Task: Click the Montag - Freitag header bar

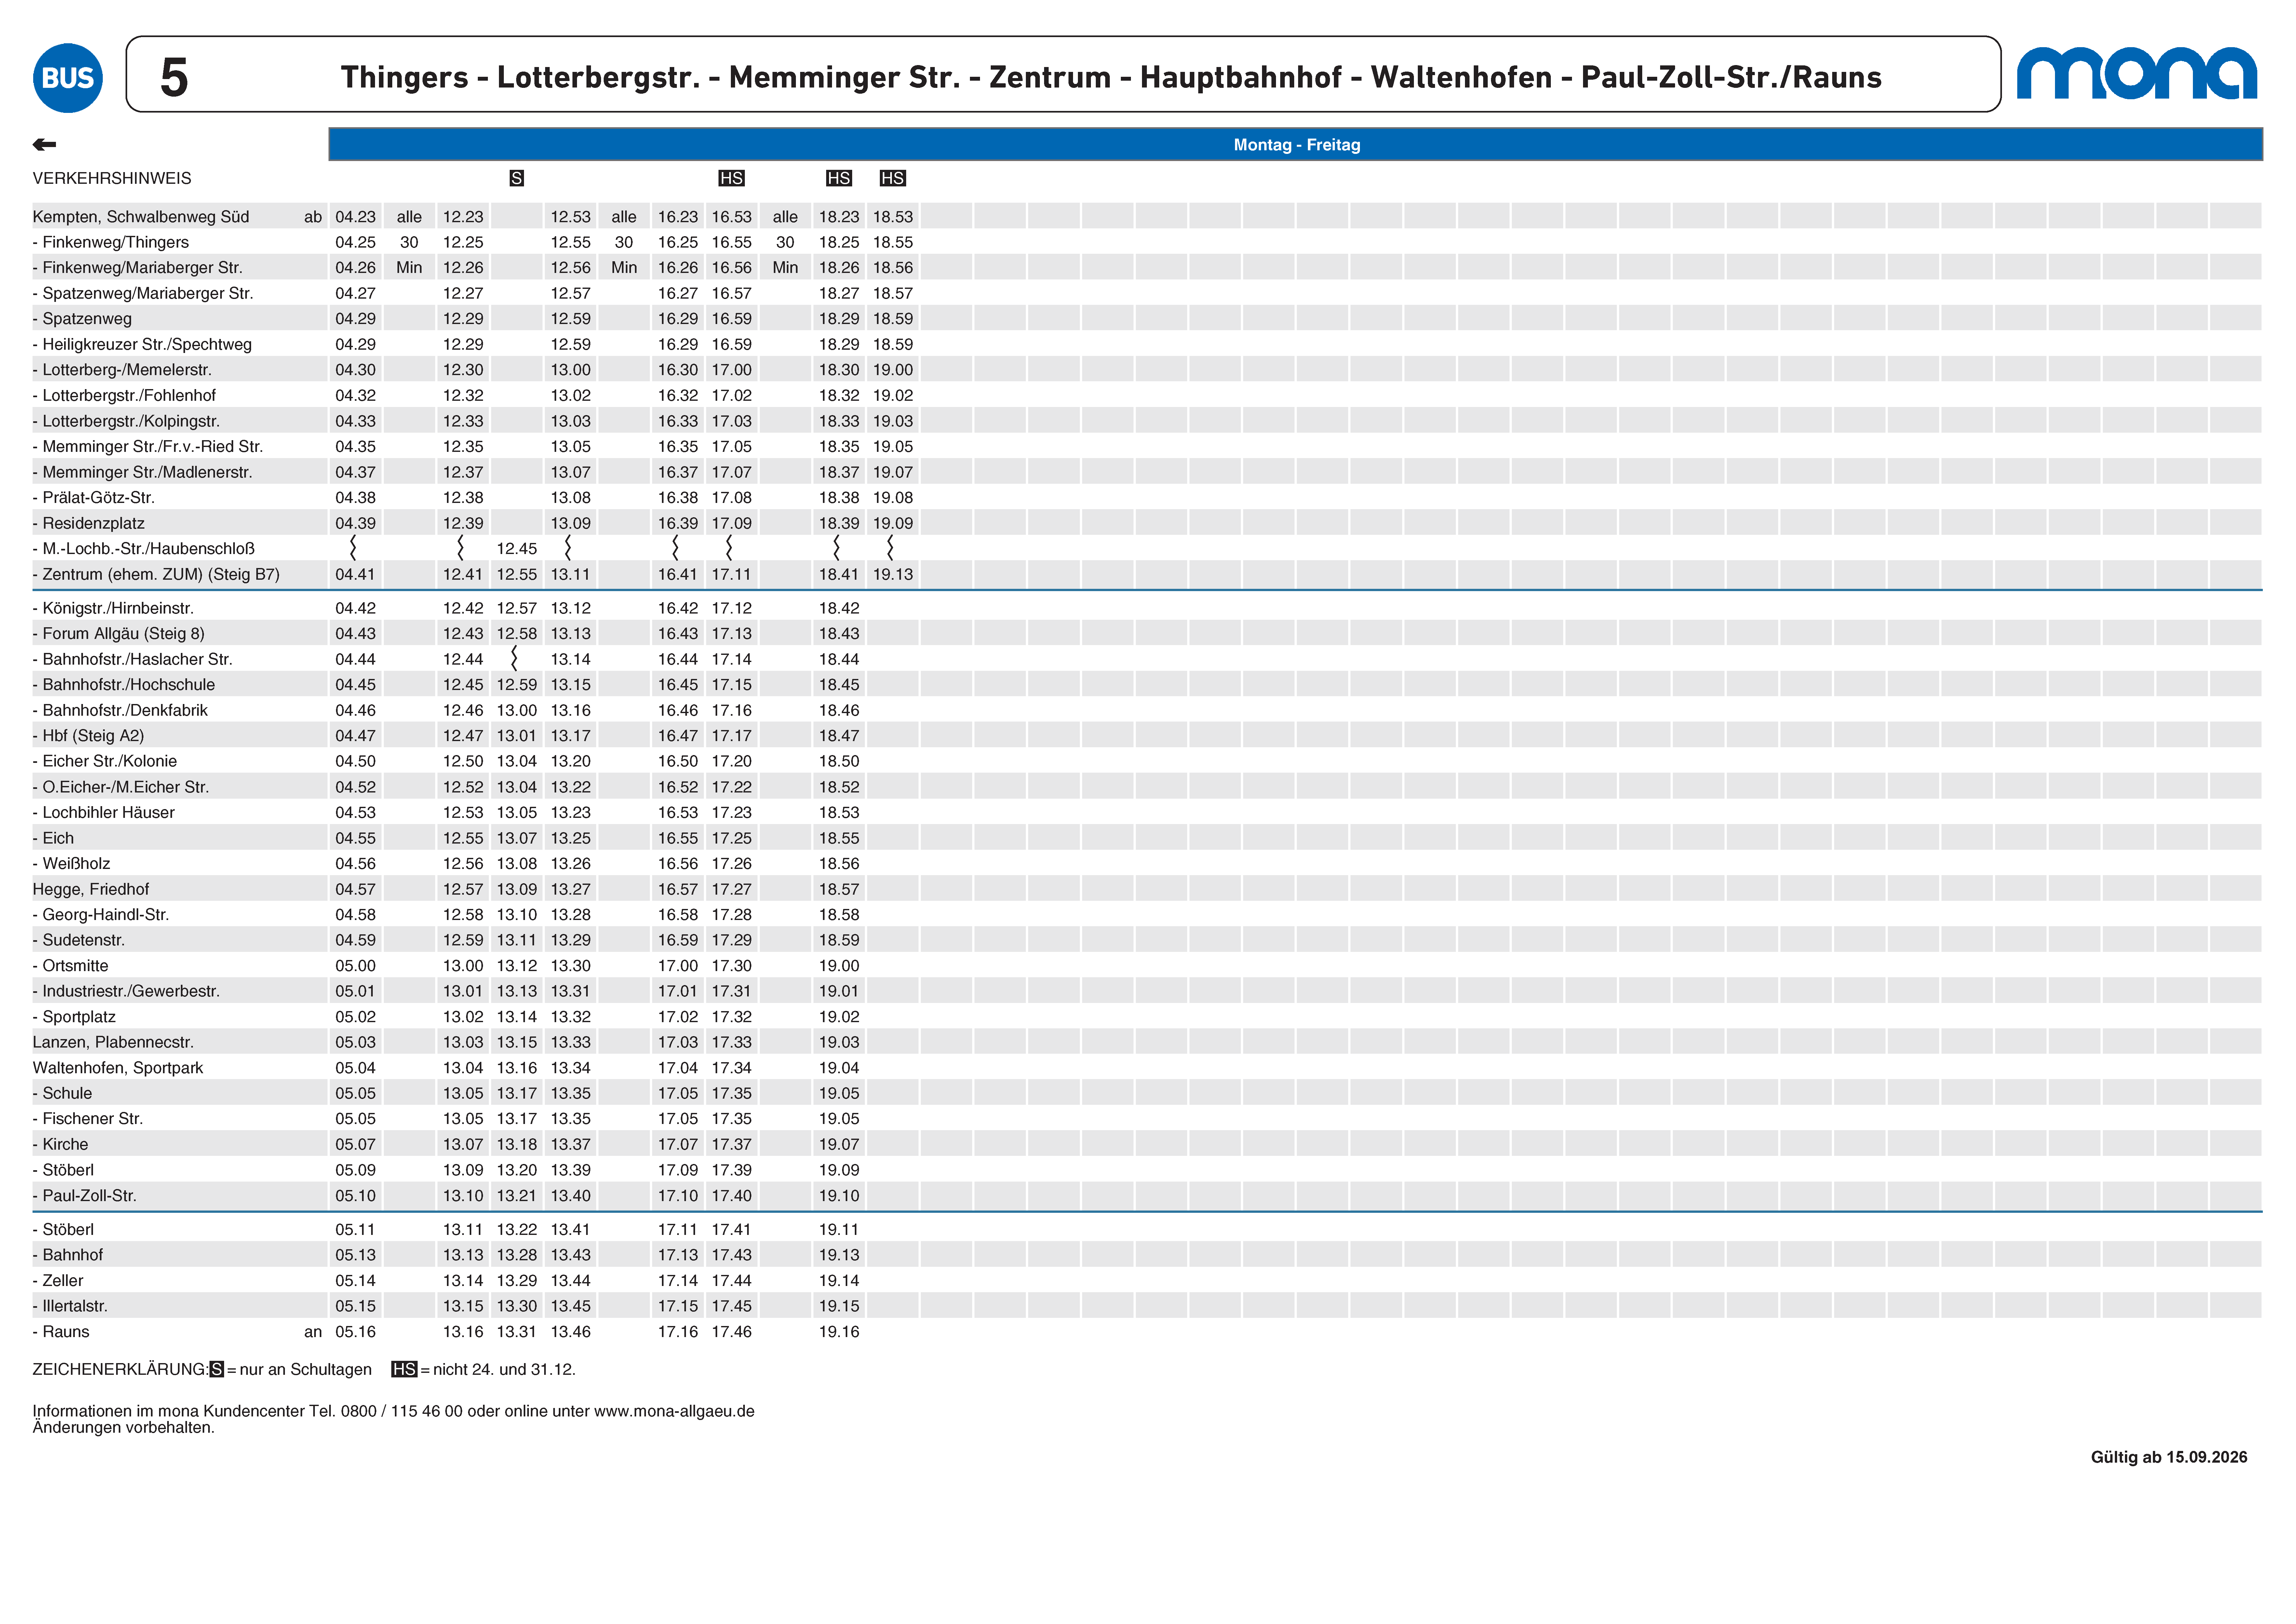Action: click(1296, 144)
